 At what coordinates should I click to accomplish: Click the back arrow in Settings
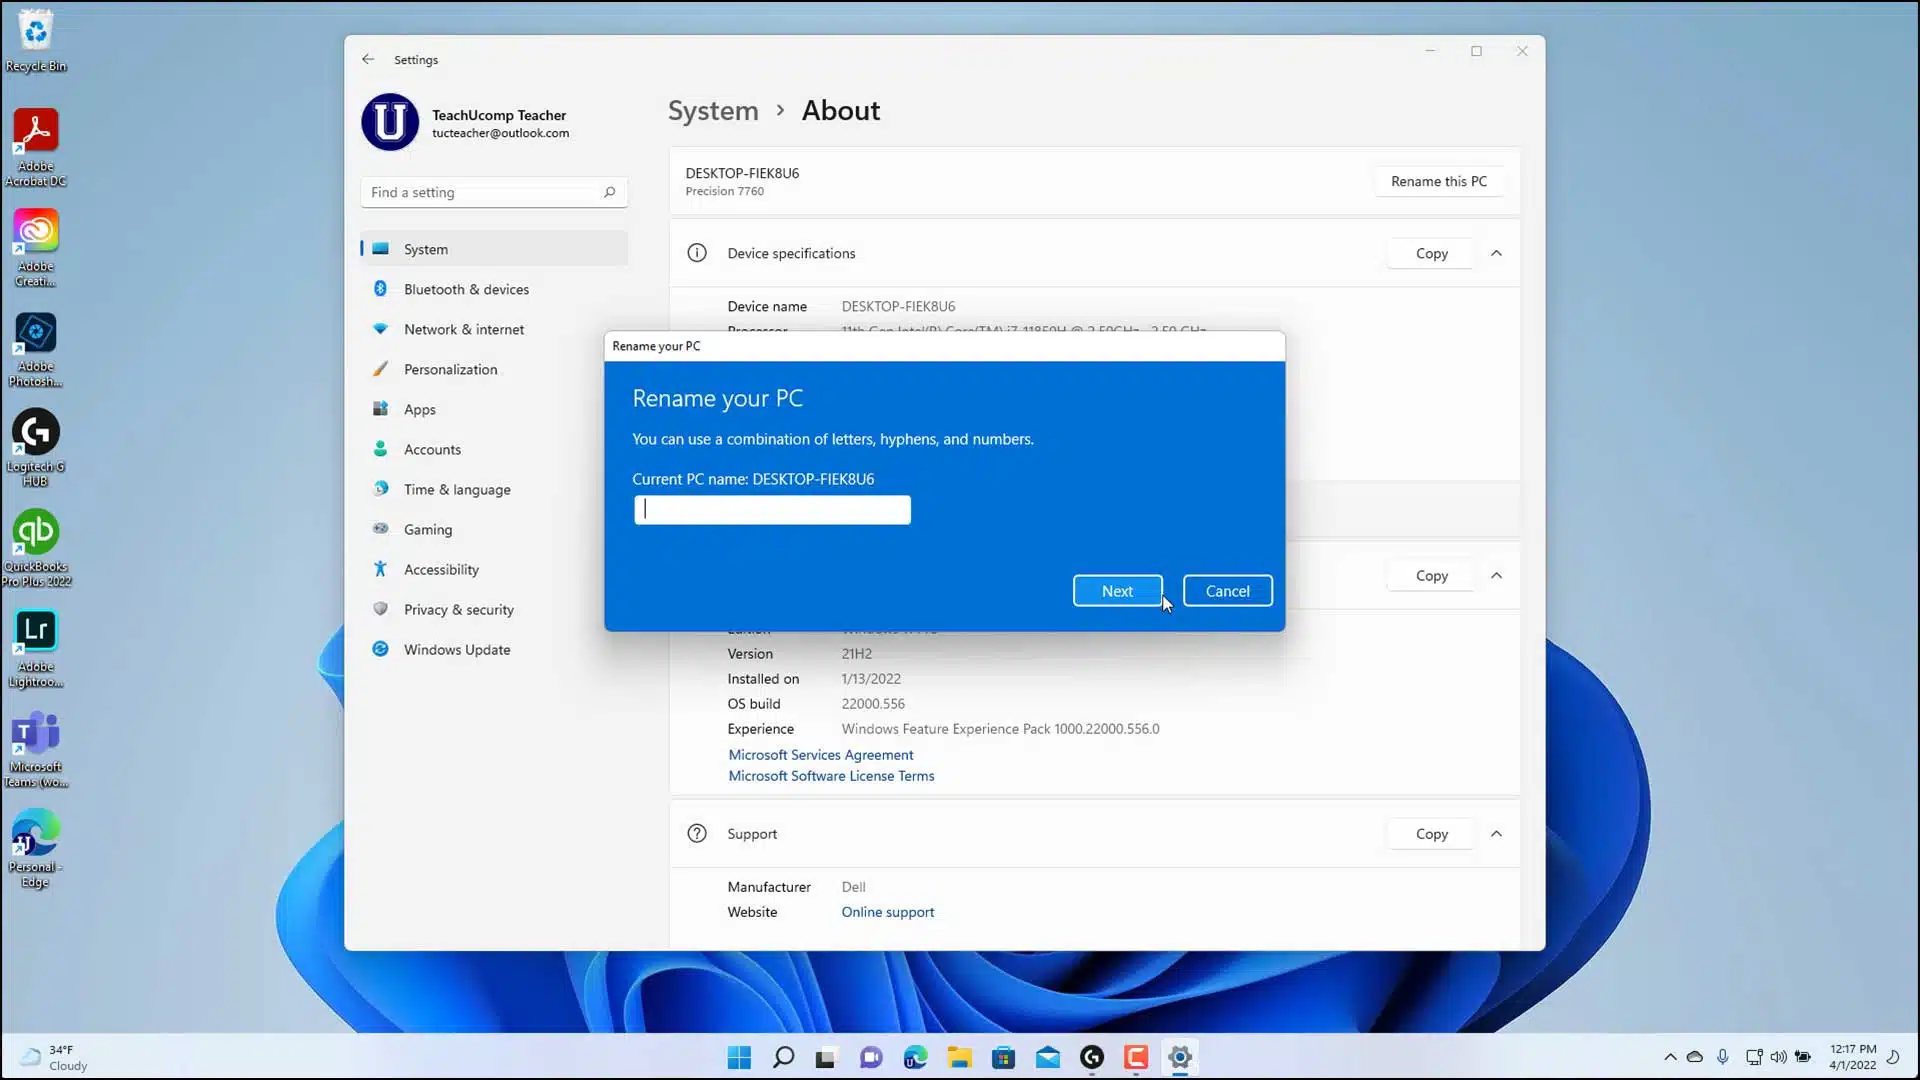pyautogui.click(x=368, y=59)
